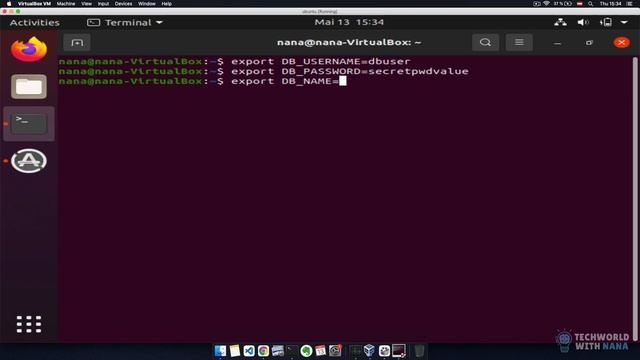The height and width of the screenshot is (360, 640).
Task: Open the terminal hamburger menu
Action: click(519, 42)
